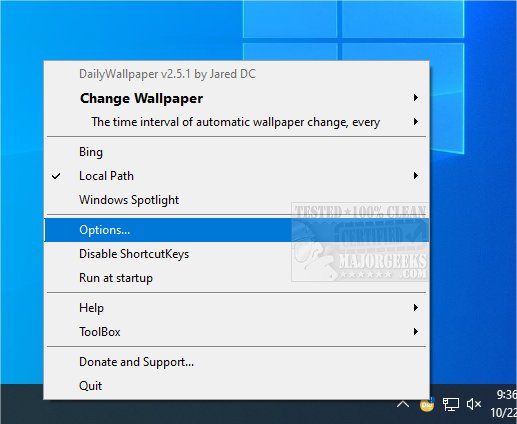Open the Change Wallpaper submenu
The width and height of the screenshot is (517, 424).
[236, 98]
